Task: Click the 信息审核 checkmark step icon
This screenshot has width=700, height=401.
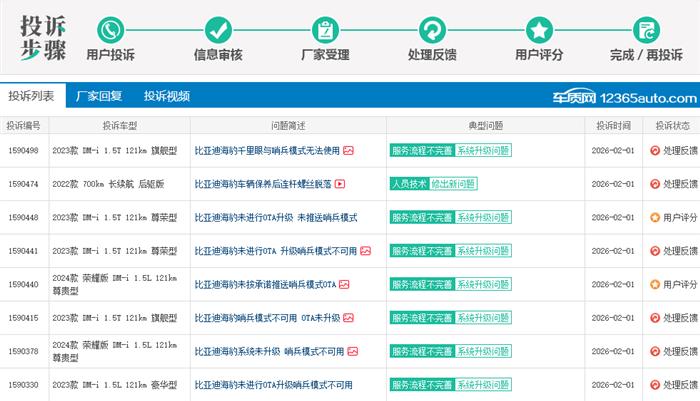Action: (x=218, y=30)
